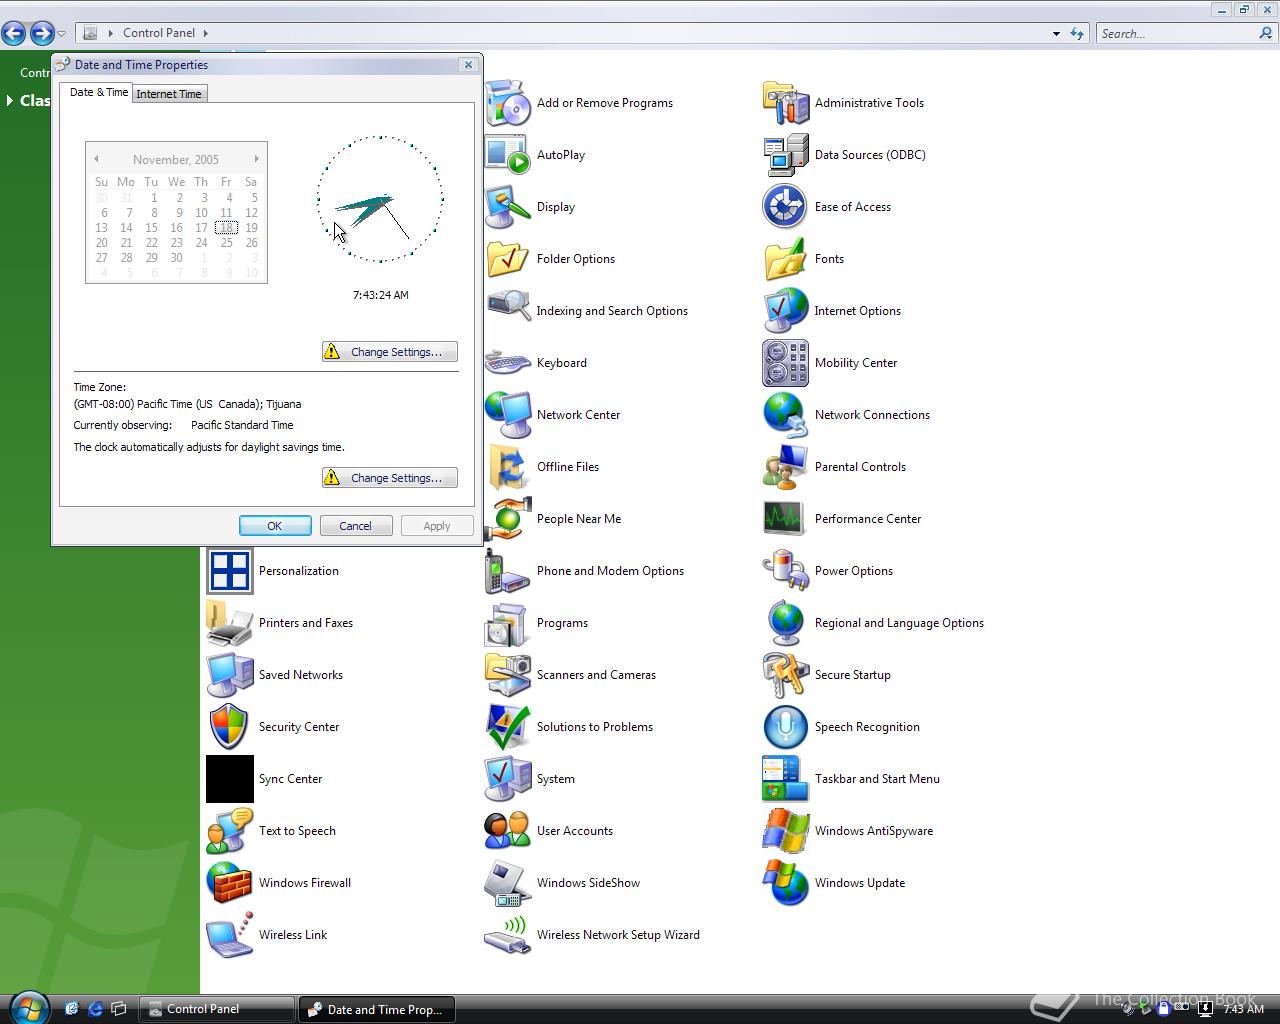Cancel the Date and Time dialog
Screen dimensions: 1280x1024
tap(355, 525)
